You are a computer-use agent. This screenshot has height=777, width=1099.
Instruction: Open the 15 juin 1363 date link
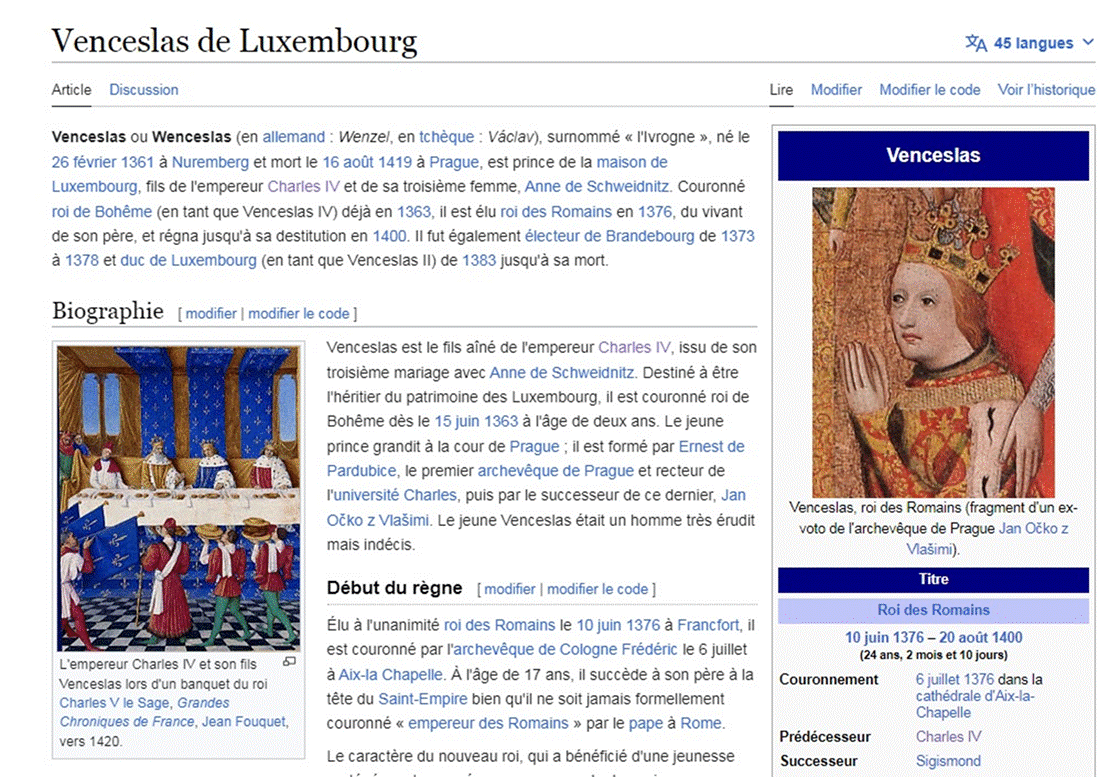pyautogui.click(x=476, y=422)
